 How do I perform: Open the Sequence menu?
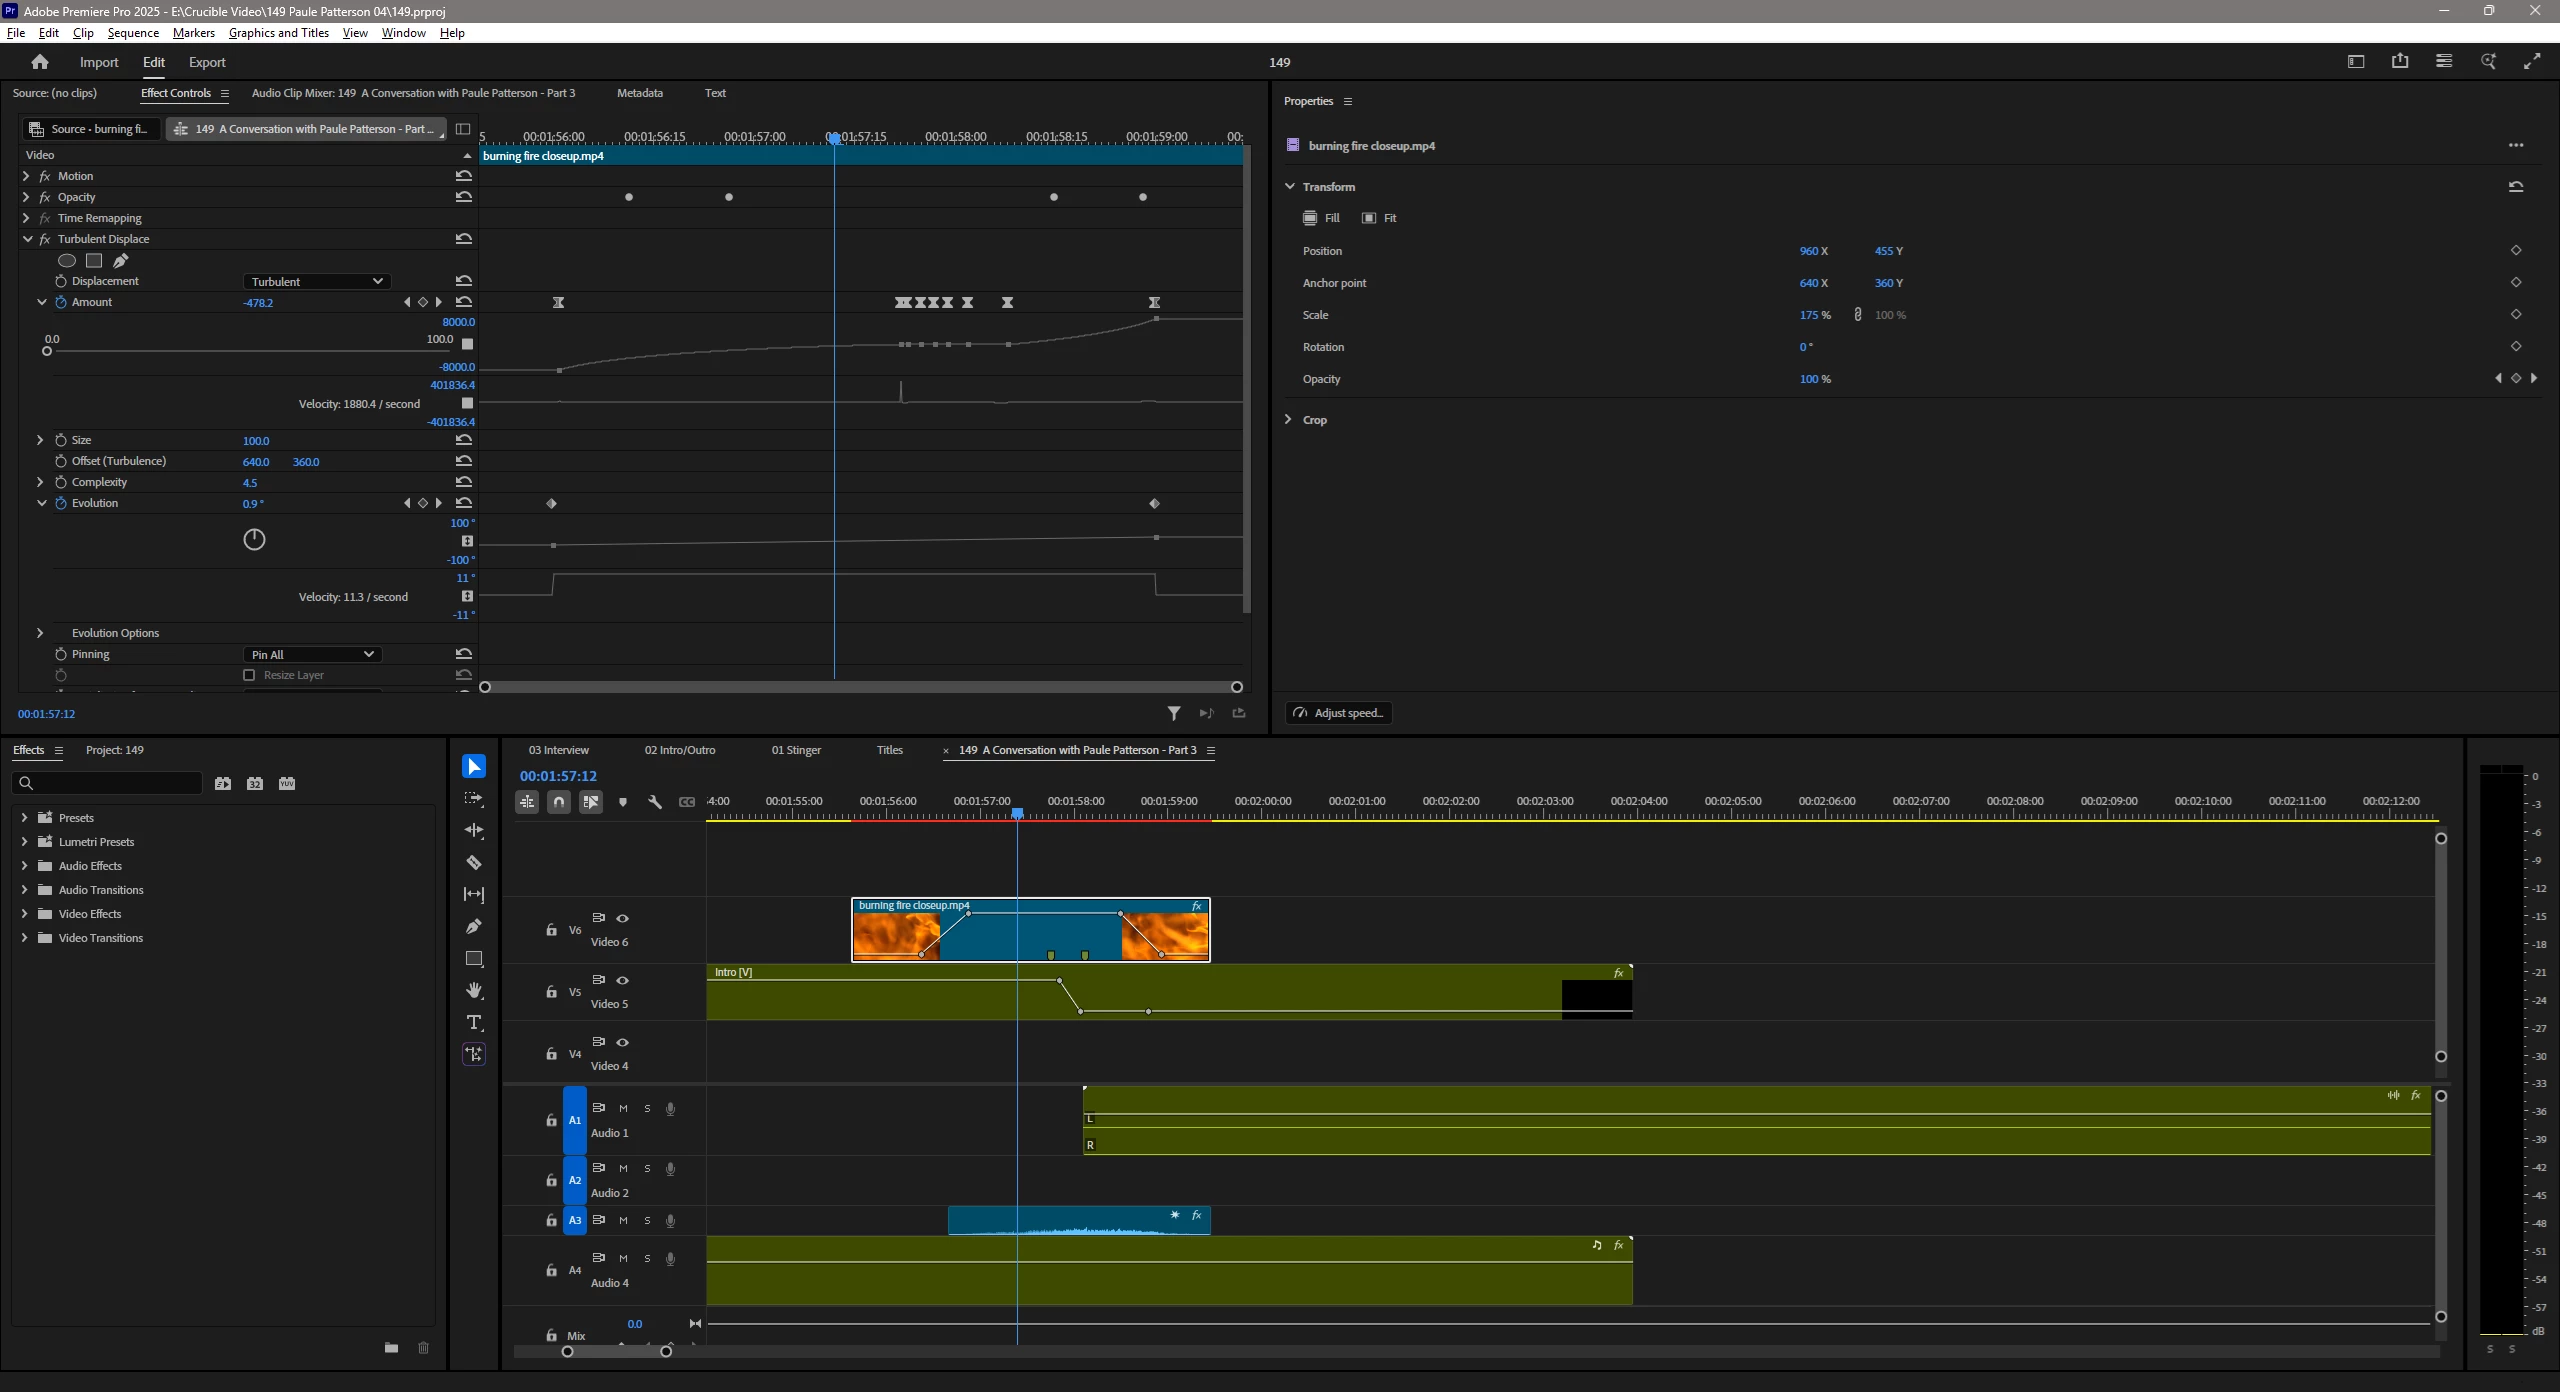click(x=133, y=33)
